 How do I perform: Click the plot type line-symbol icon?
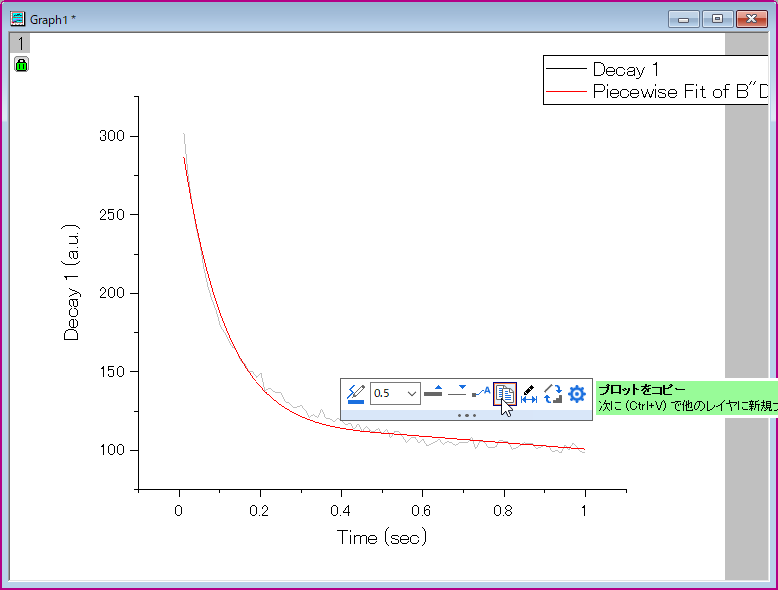481,392
